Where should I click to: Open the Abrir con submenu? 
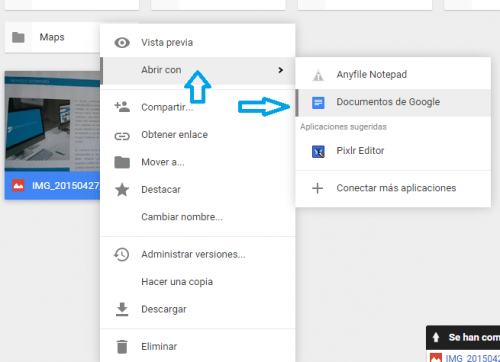pyautogui.click(x=198, y=70)
